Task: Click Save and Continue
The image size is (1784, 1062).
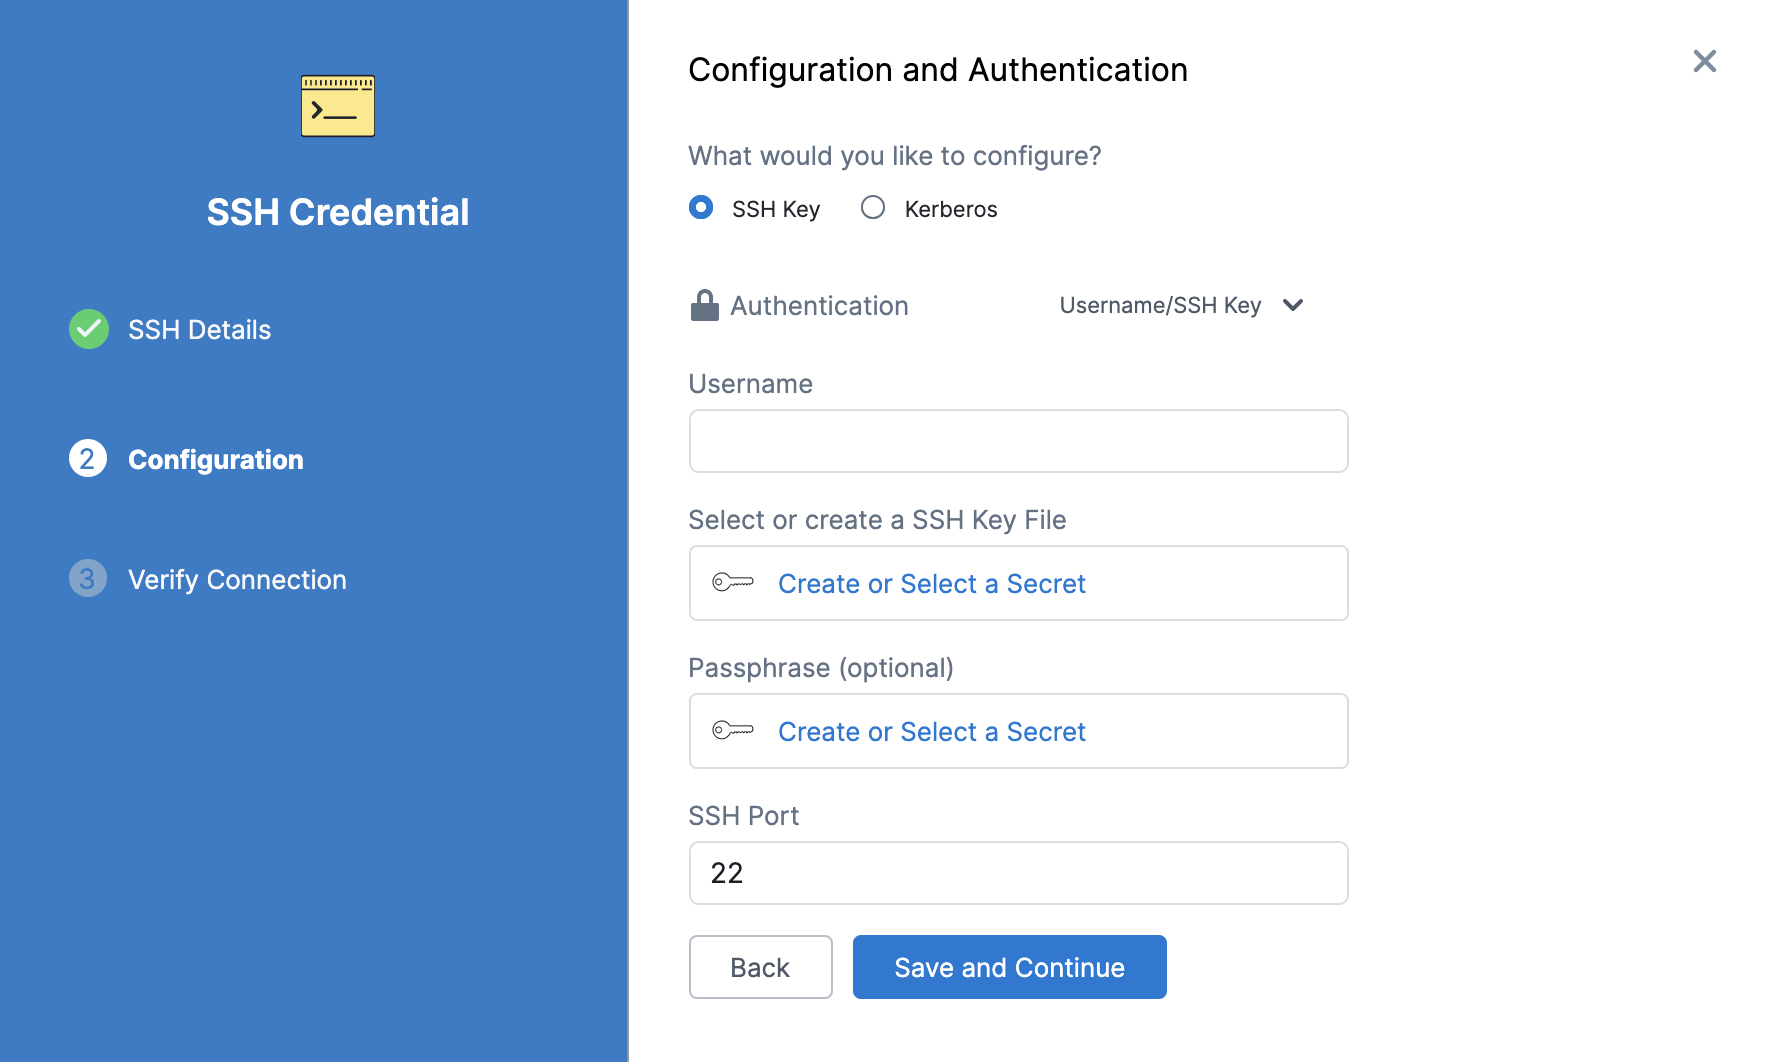Action: (x=1009, y=966)
